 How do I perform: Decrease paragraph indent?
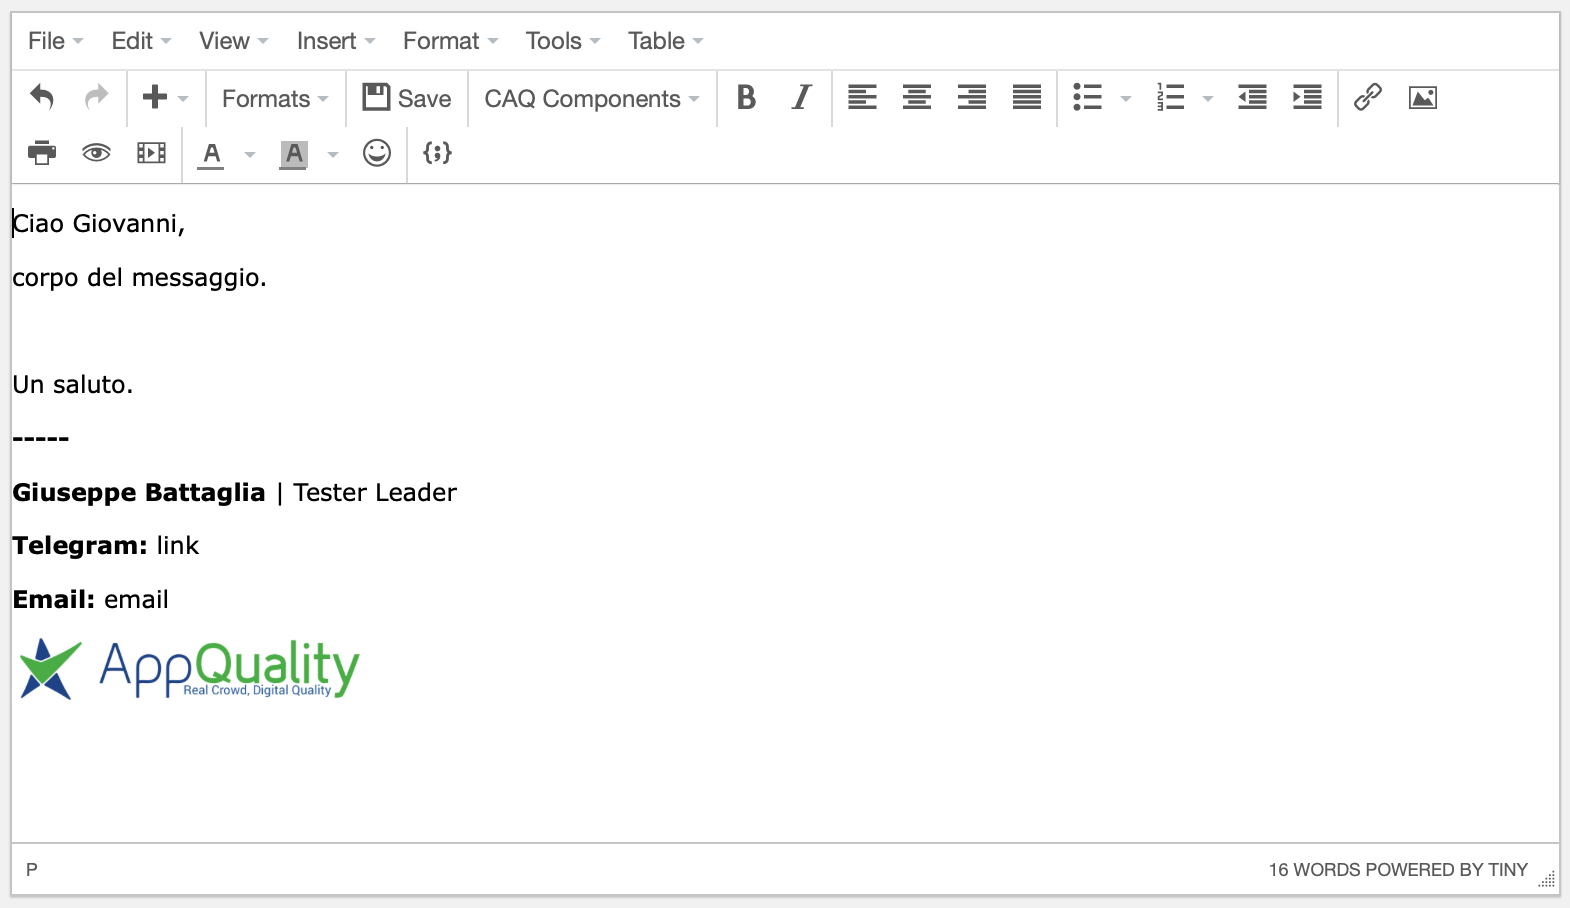coord(1252,97)
